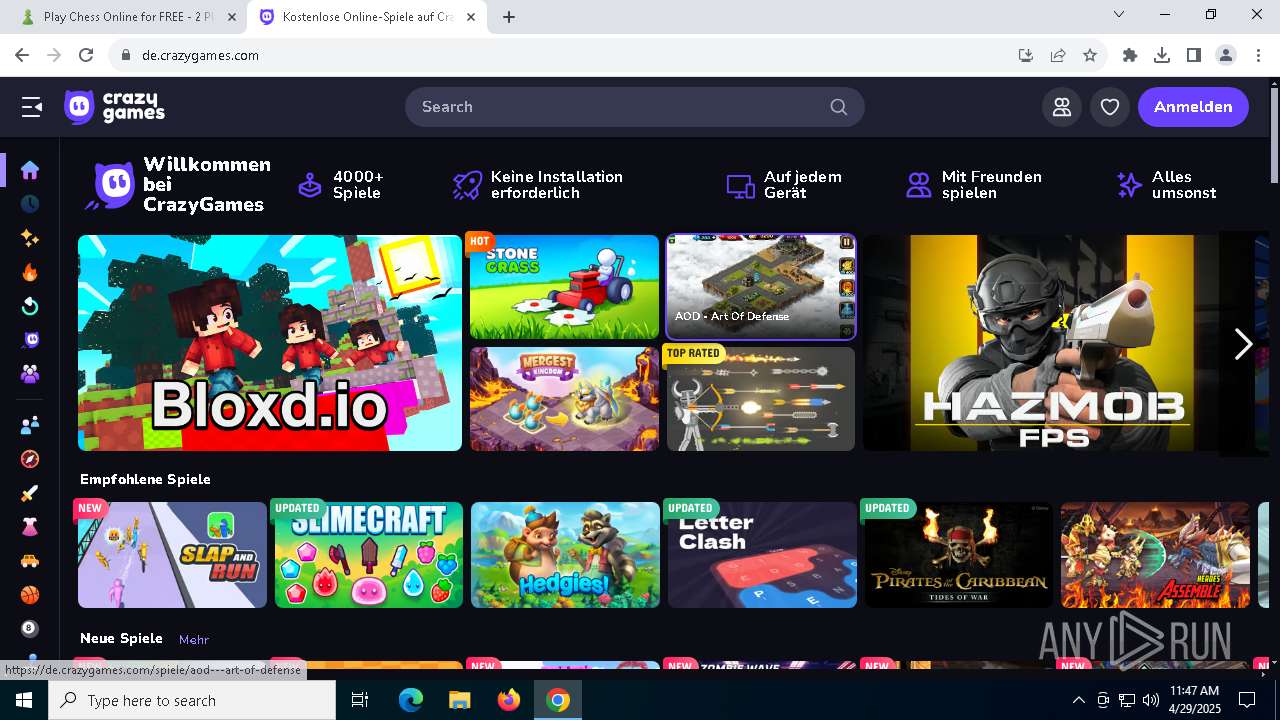Open Heroes Assemble game card

click(x=1155, y=555)
